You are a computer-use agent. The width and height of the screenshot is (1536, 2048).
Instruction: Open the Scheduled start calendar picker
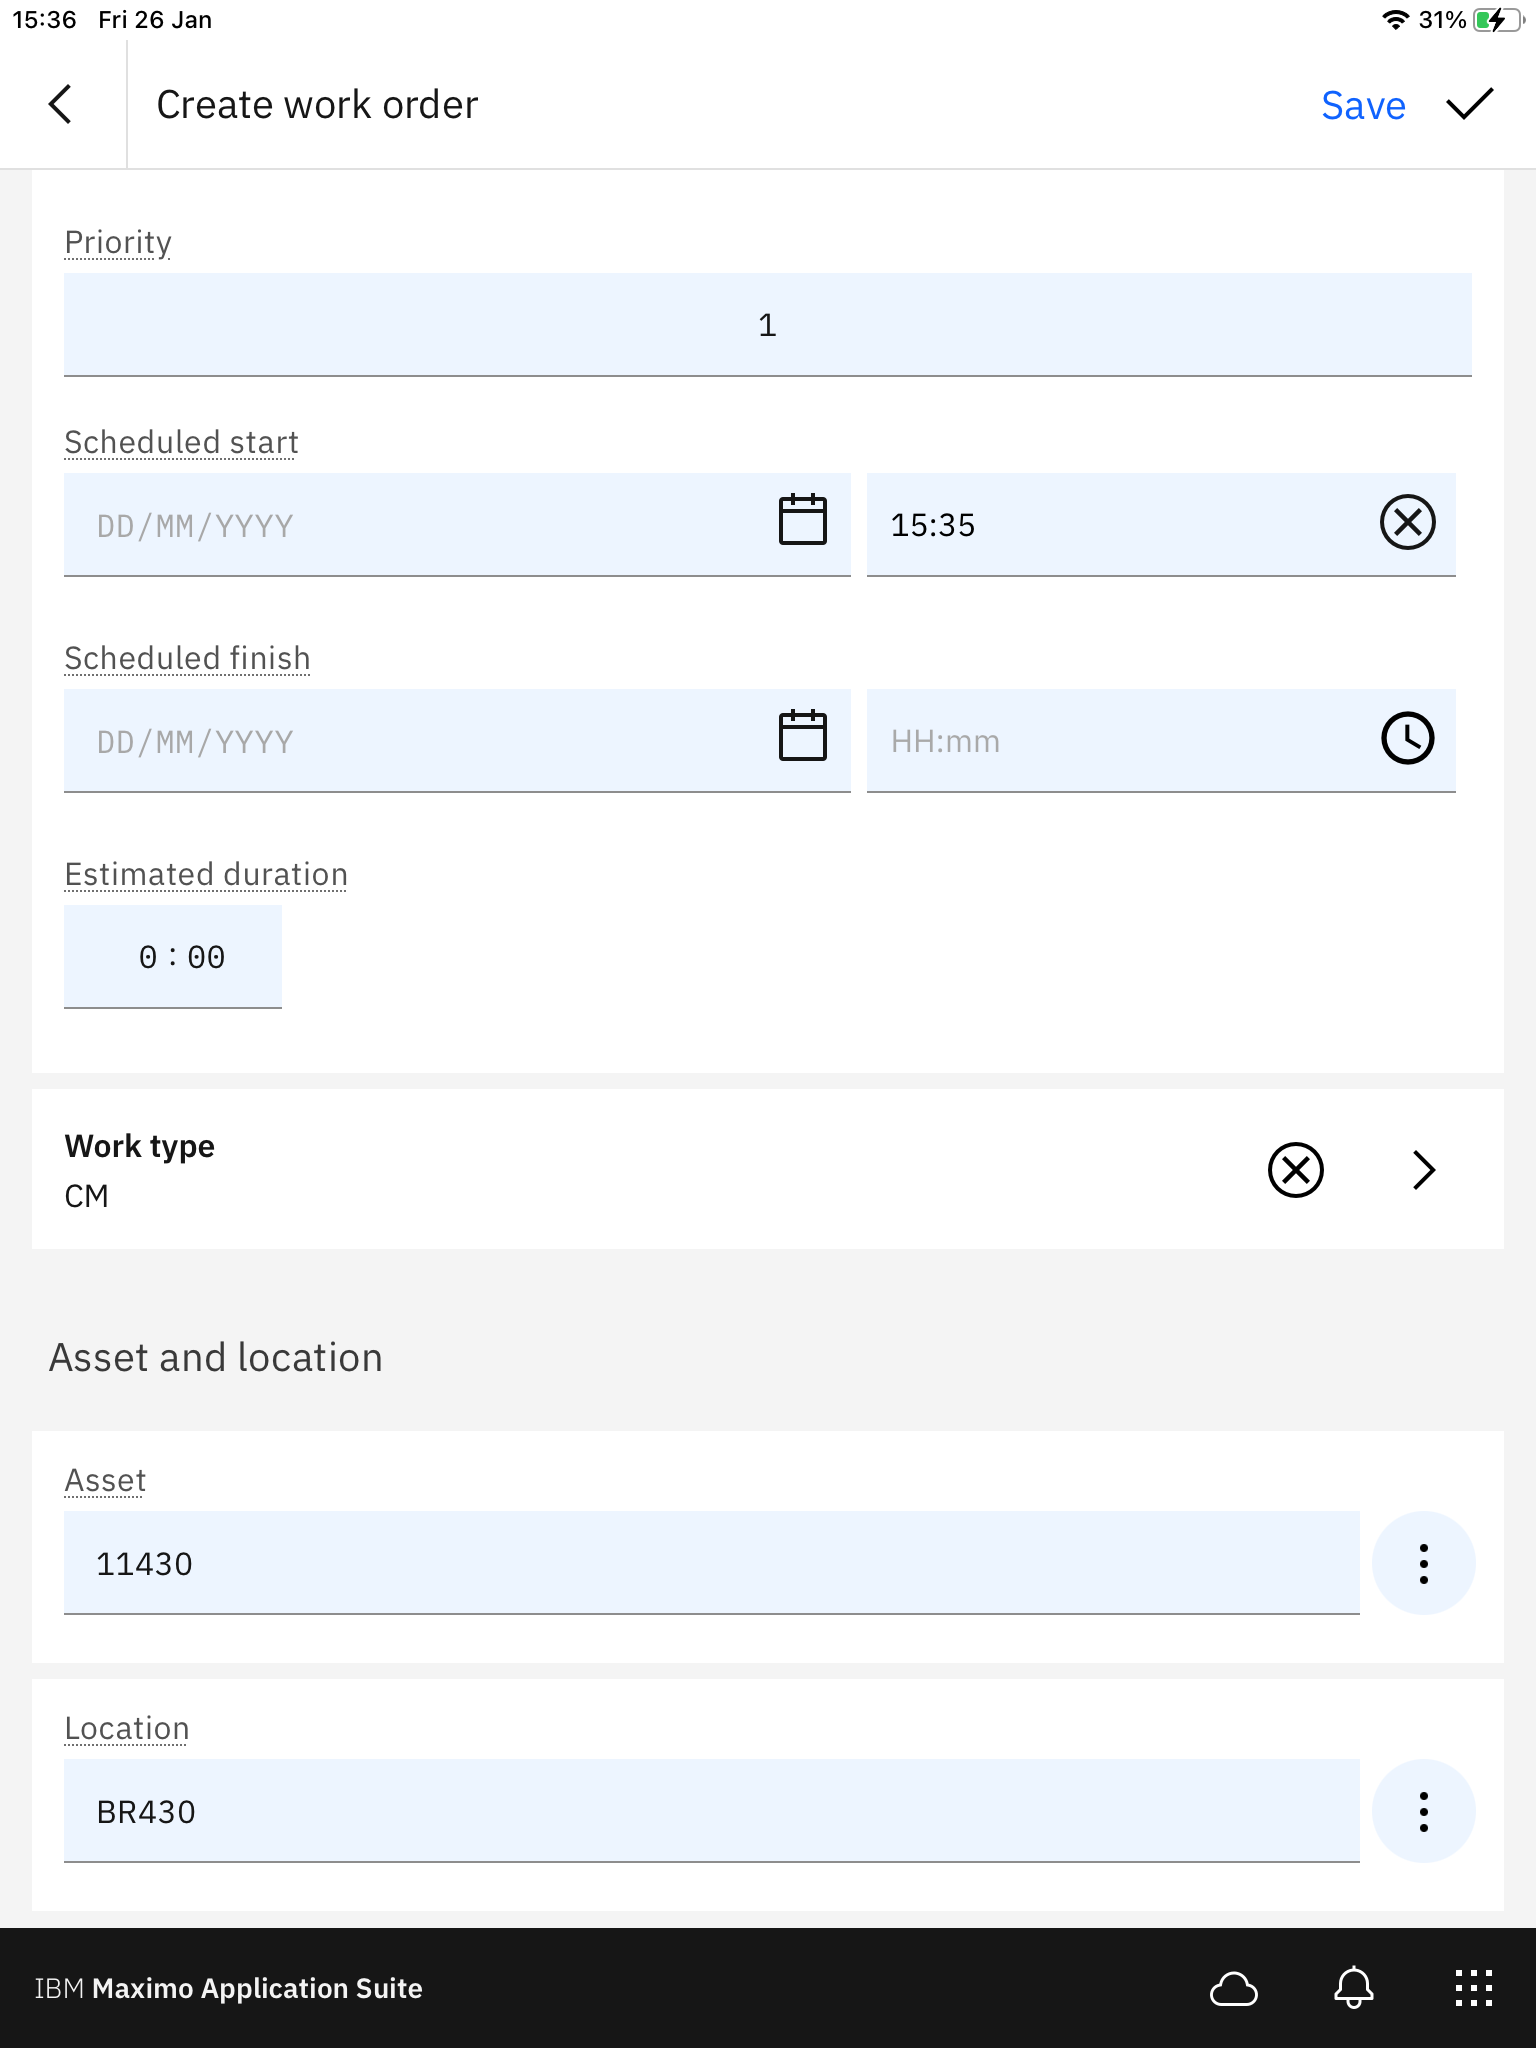tap(802, 520)
